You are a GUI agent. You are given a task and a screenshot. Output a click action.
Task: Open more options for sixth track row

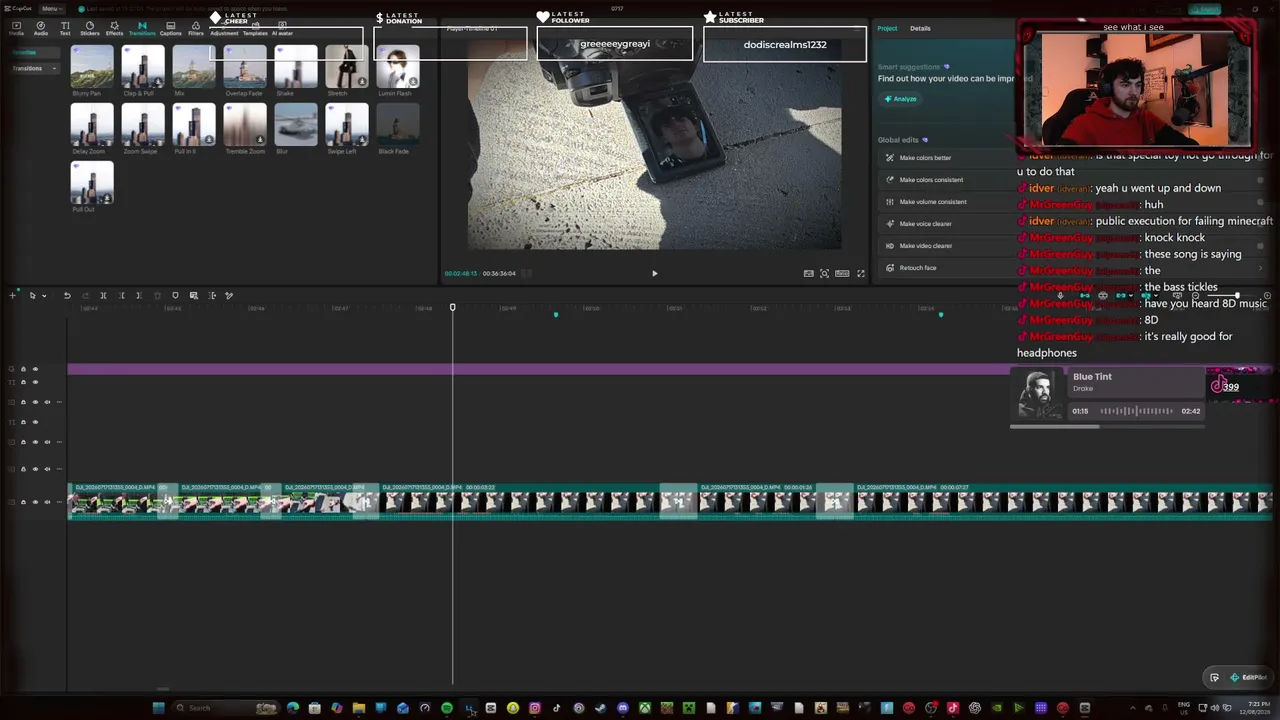pos(59,469)
